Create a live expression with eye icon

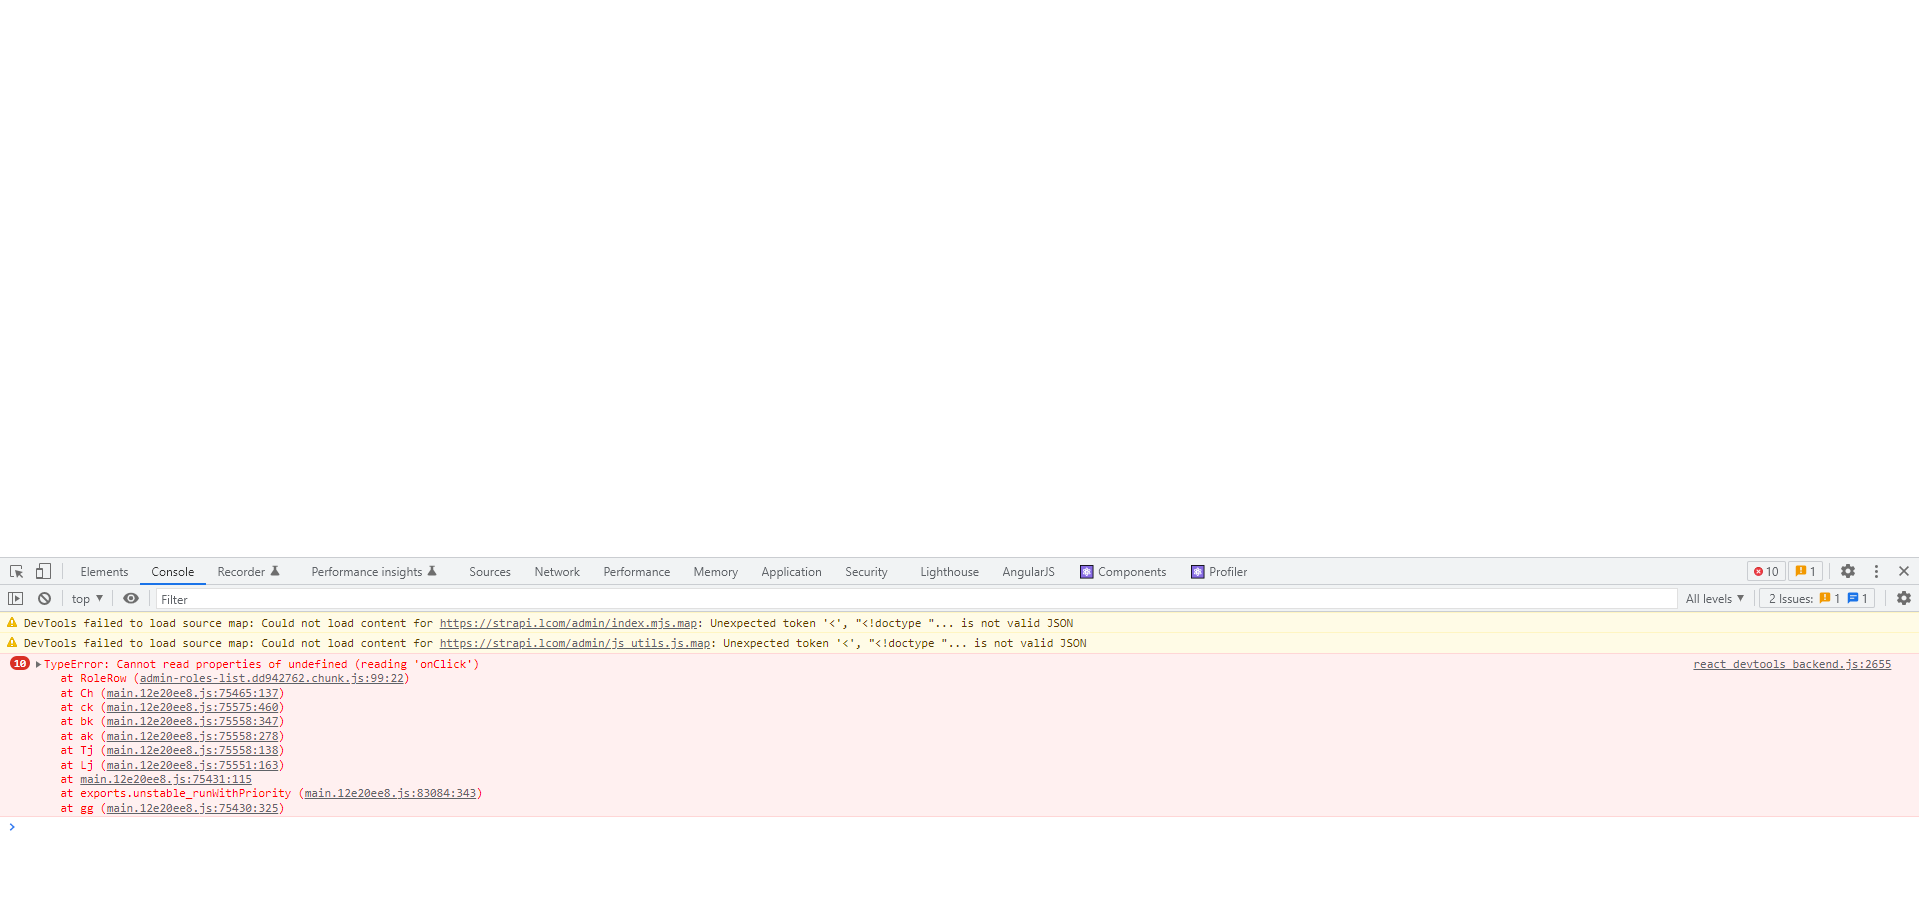(130, 598)
